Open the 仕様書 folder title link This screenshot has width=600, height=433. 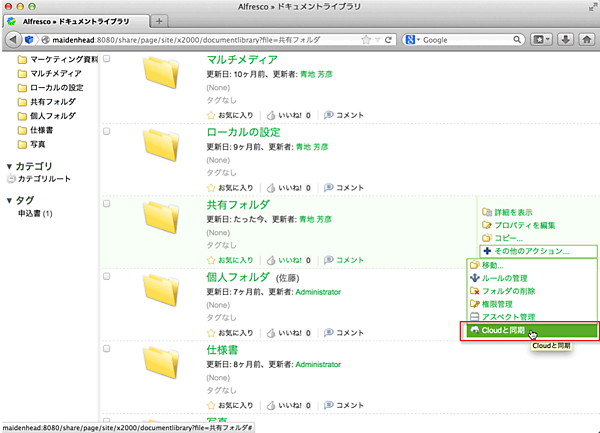[225, 349]
